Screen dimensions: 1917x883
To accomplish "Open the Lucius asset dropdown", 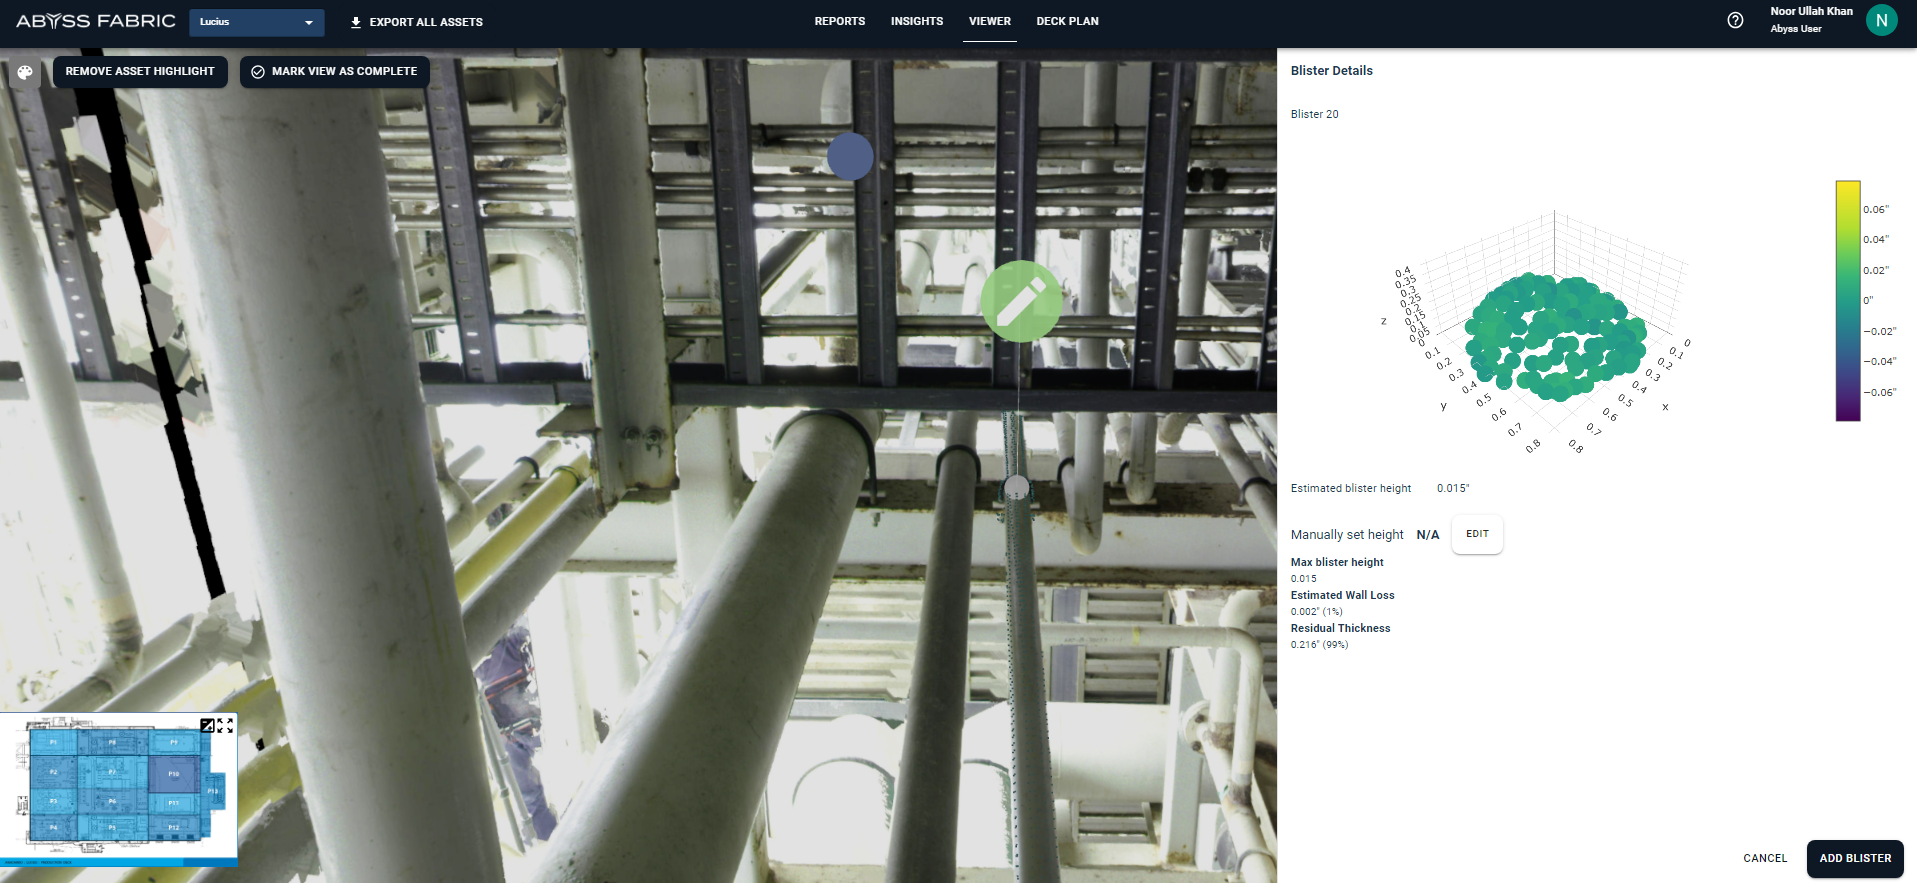I will pyautogui.click(x=256, y=22).
